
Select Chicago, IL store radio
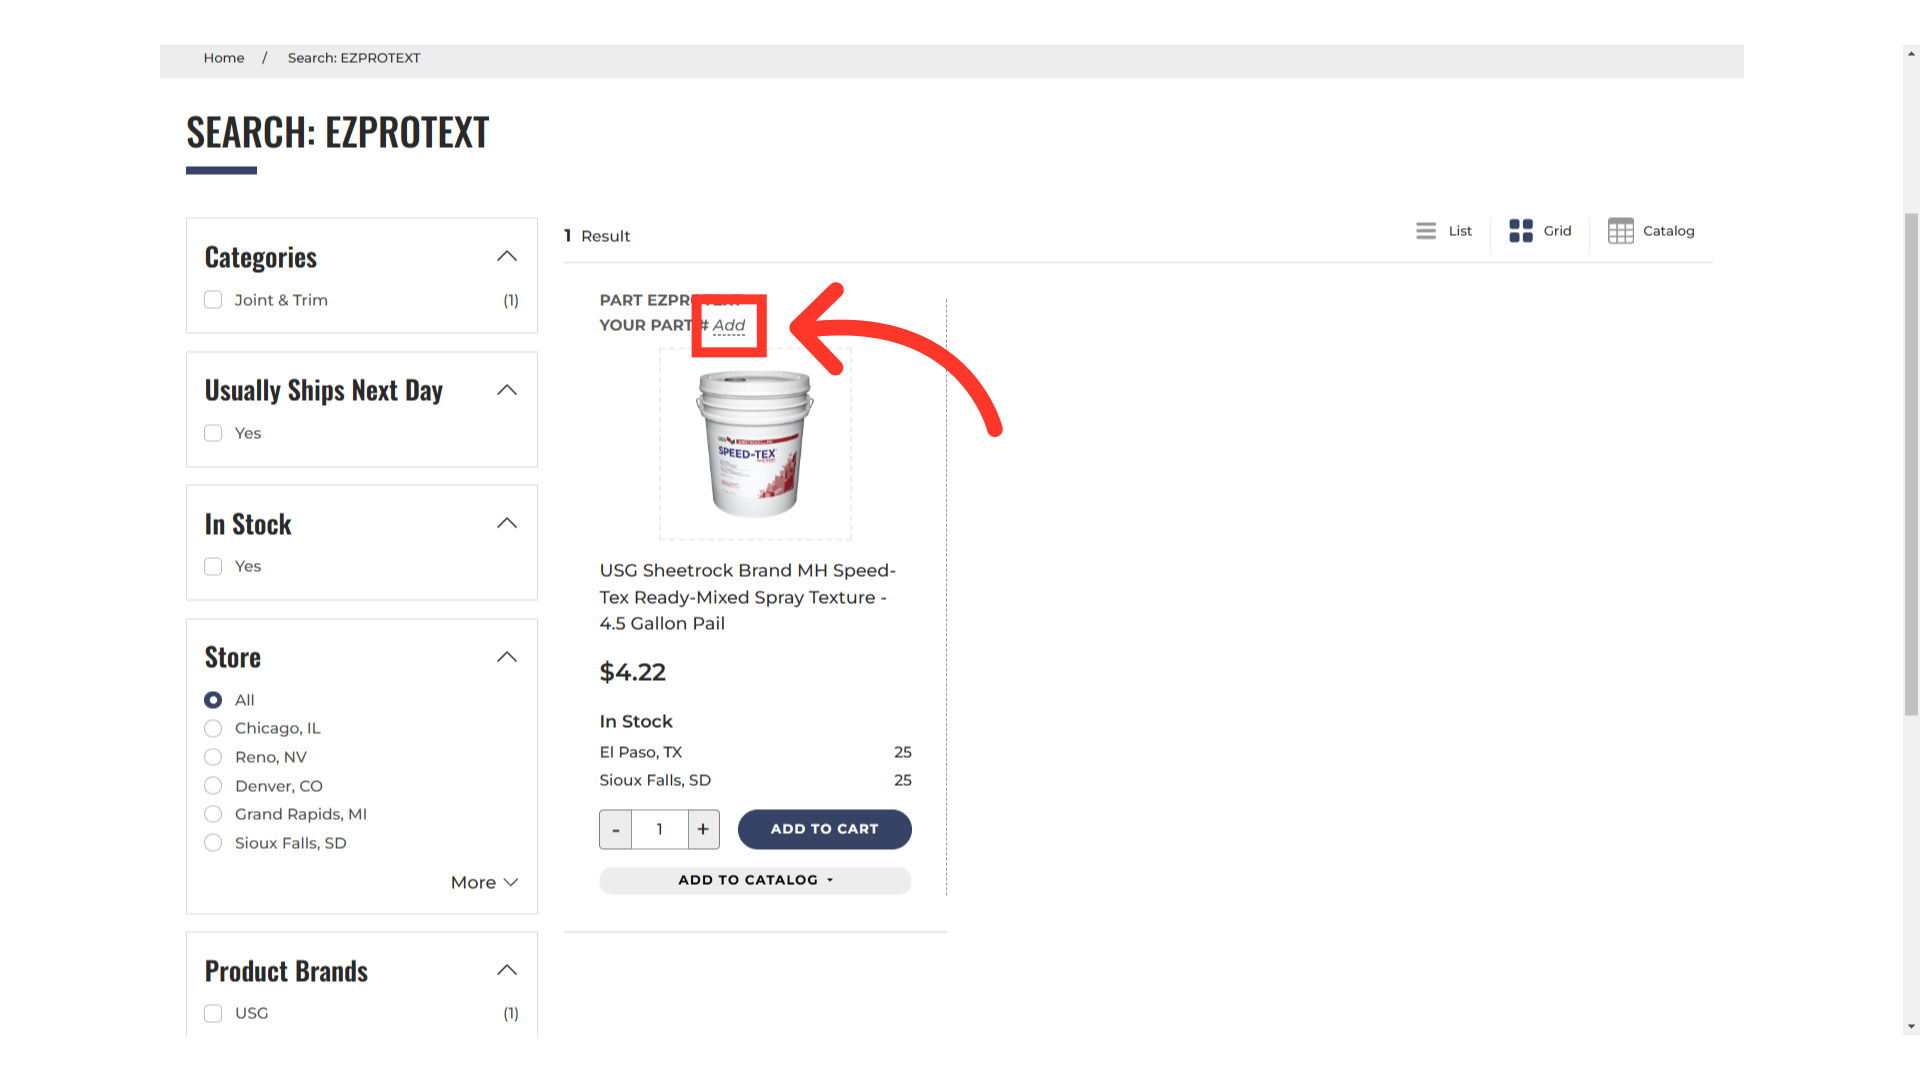pos(213,728)
